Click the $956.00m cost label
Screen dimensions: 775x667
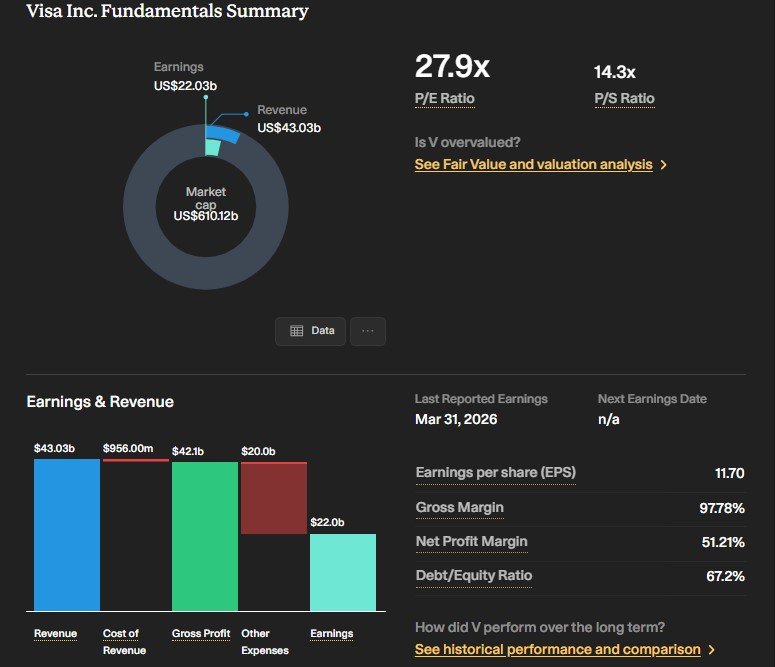tap(128, 448)
